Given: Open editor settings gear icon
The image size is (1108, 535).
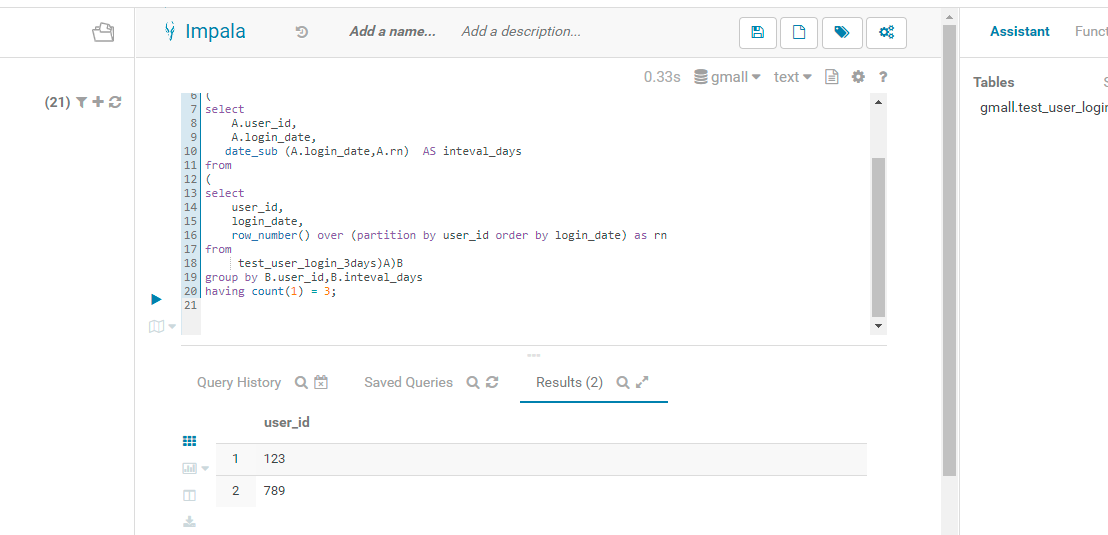Looking at the screenshot, I should click(858, 77).
